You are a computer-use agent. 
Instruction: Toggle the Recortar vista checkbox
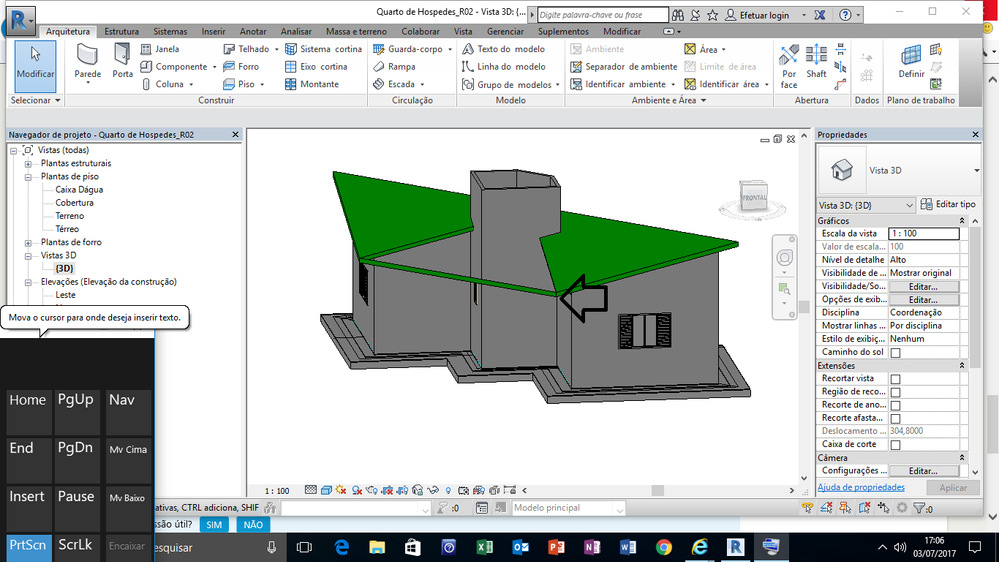(895, 379)
